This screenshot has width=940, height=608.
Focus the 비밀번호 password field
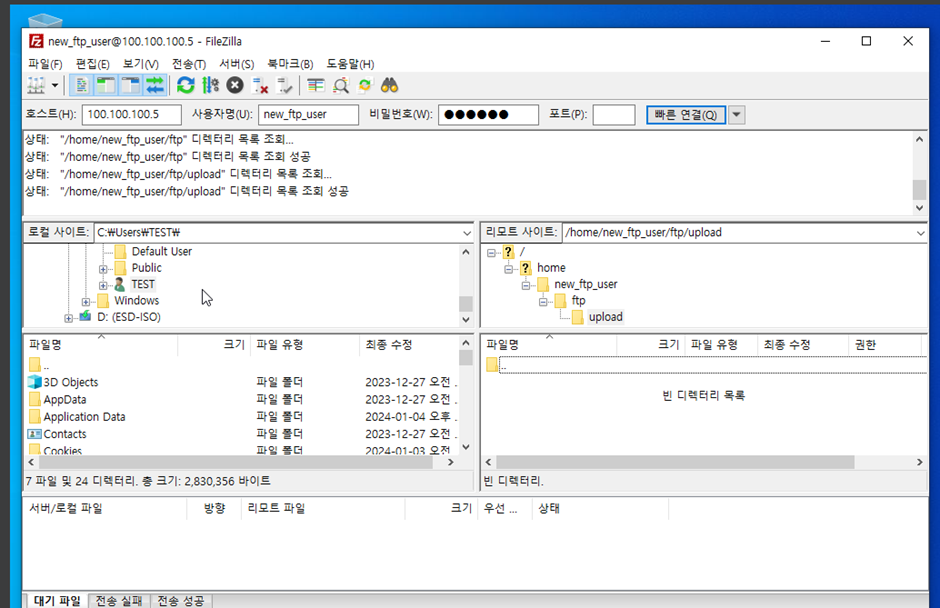pyautogui.click(x=488, y=115)
